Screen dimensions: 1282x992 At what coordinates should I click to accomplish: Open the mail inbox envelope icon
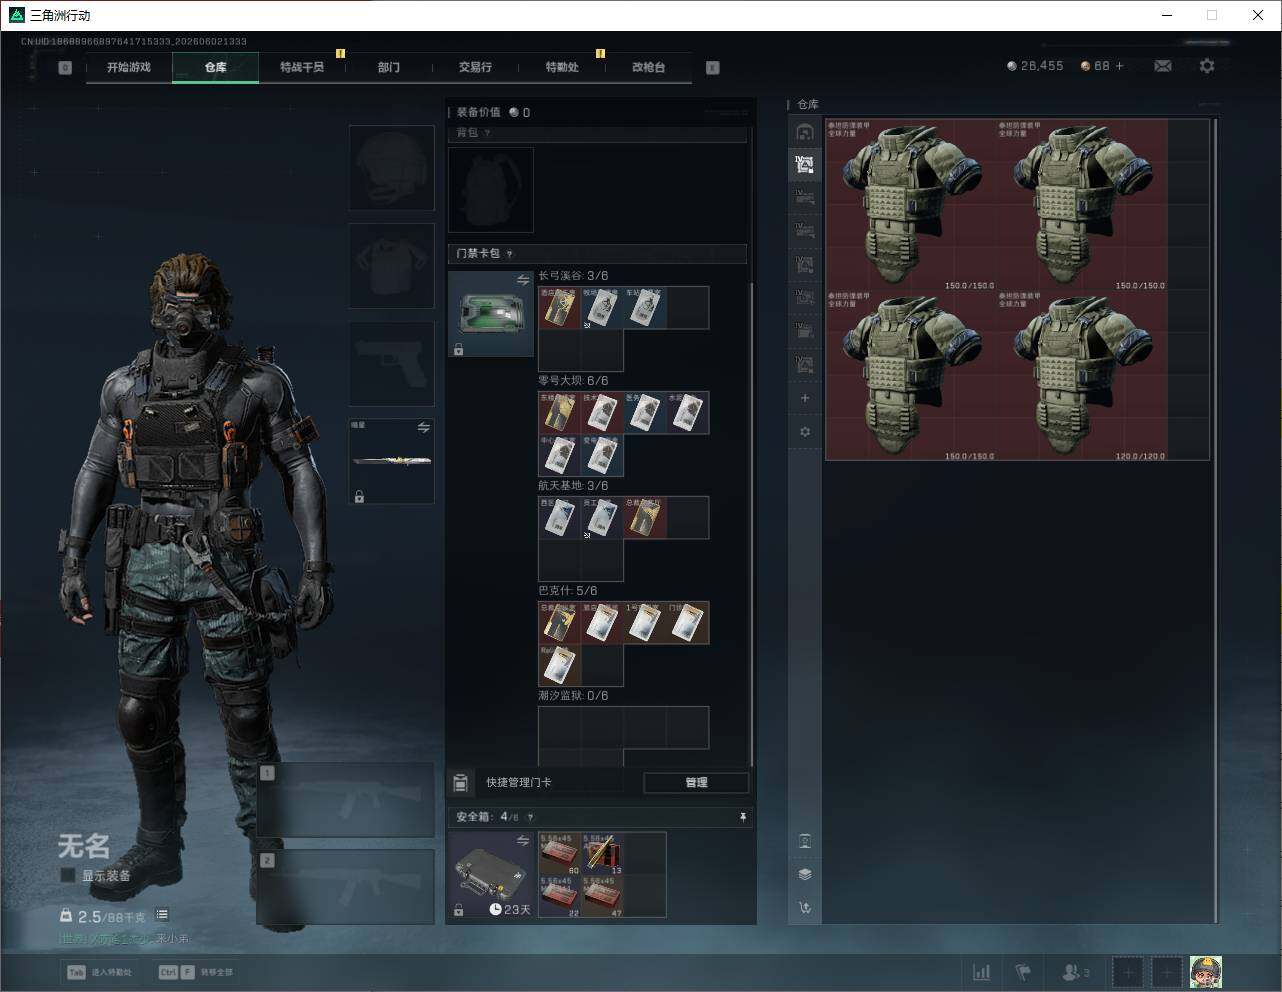click(x=1163, y=66)
